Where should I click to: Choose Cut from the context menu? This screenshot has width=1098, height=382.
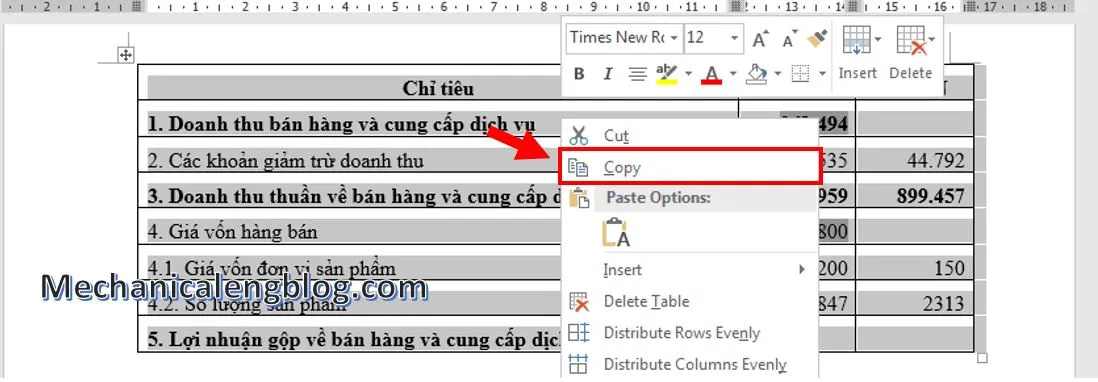pos(690,136)
